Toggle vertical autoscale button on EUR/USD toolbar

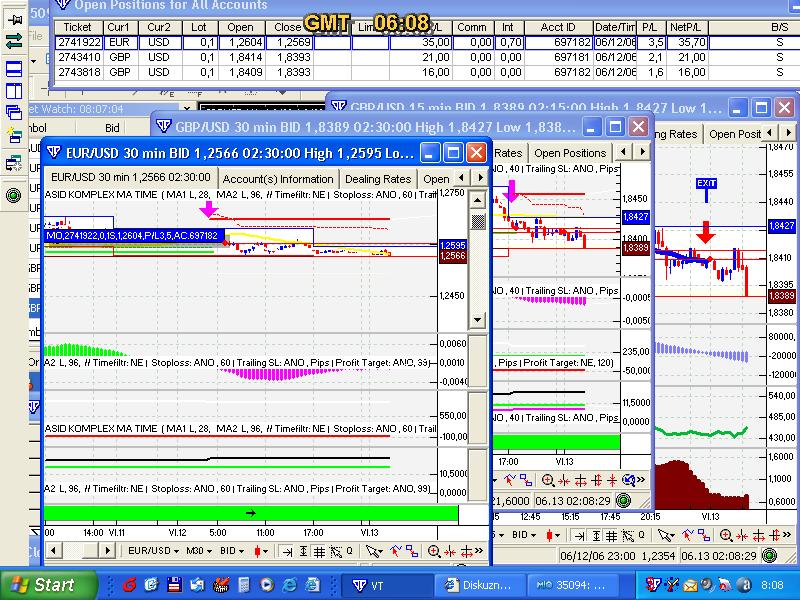[x=301, y=551]
